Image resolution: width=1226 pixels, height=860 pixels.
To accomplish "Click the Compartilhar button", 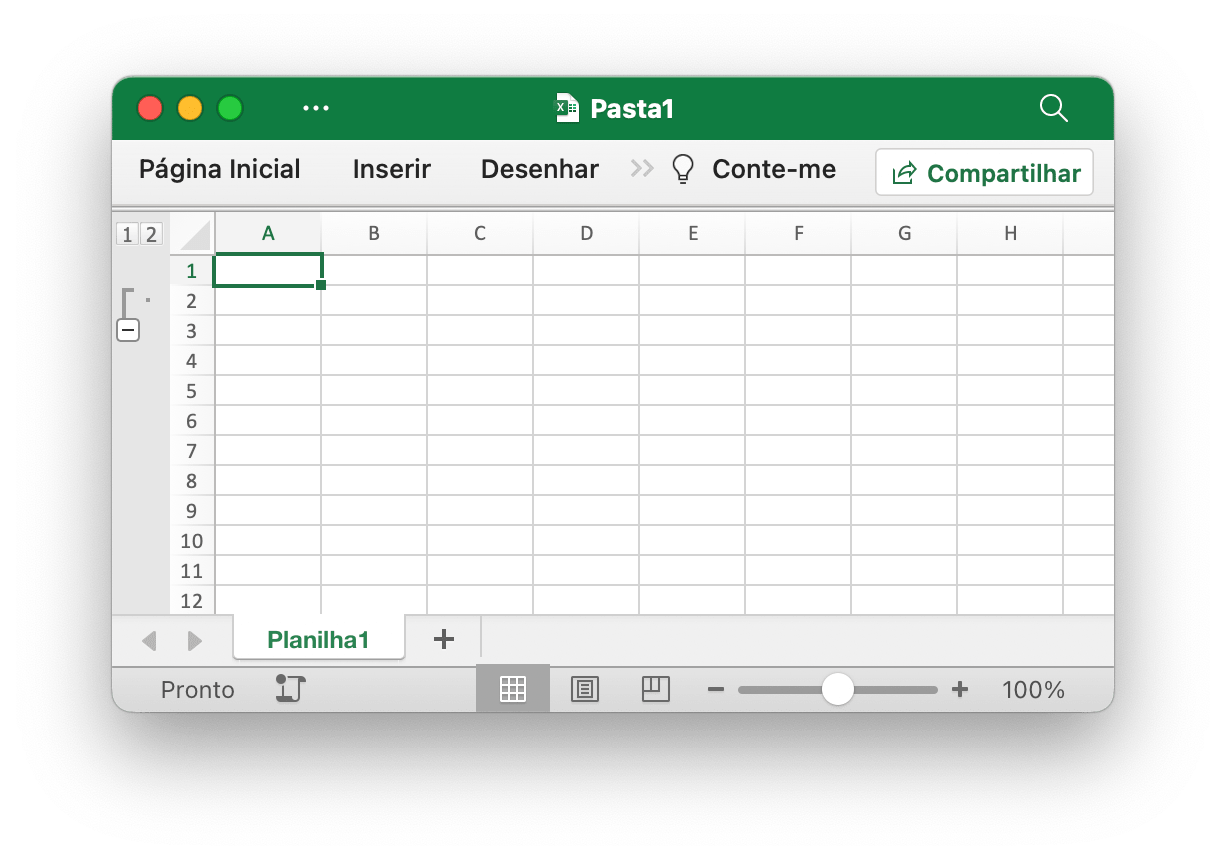I will pyautogui.click(x=984, y=172).
